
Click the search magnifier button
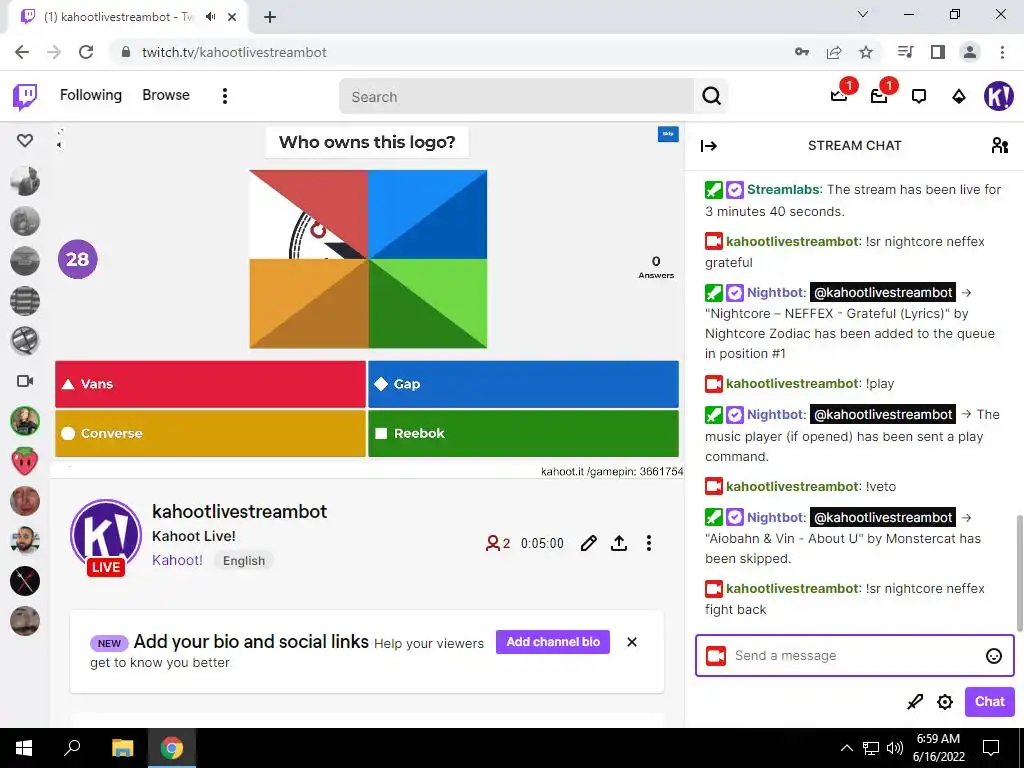(711, 97)
